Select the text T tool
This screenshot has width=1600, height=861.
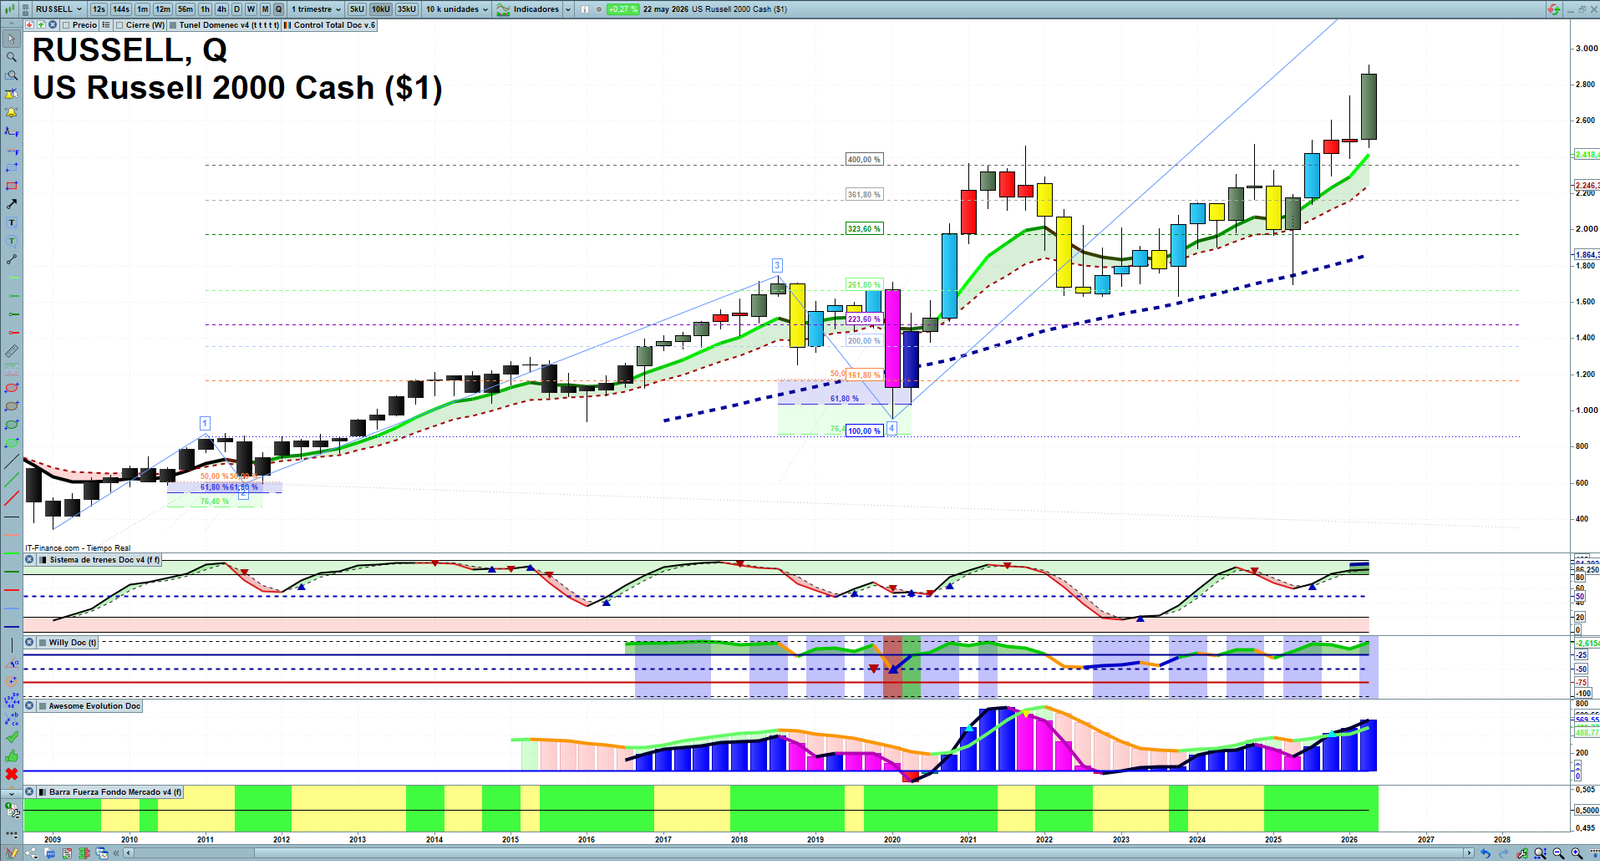click(x=11, y=223)
